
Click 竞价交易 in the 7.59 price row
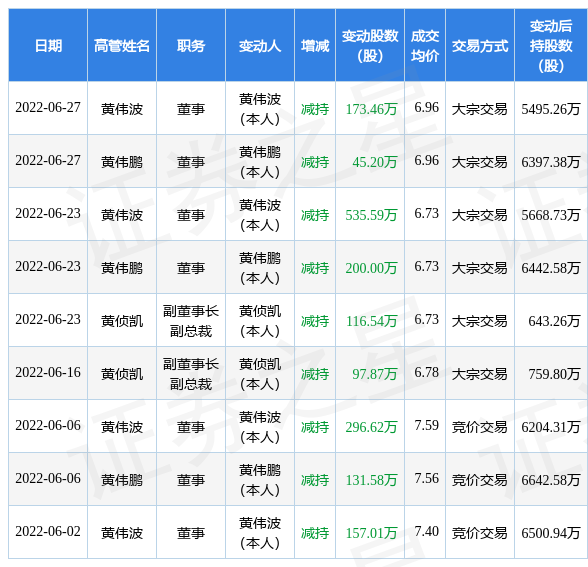pos(480,427)
